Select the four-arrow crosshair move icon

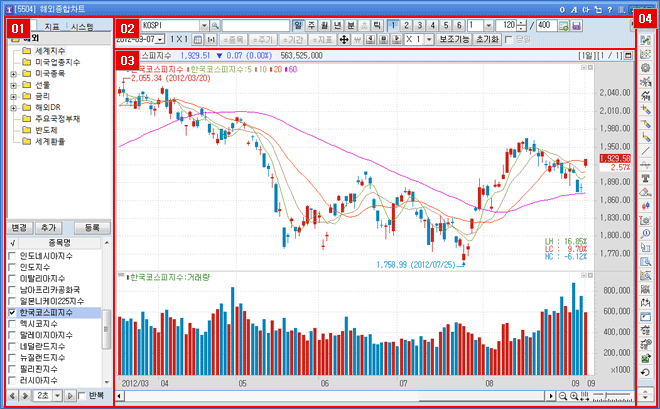[345, 39]
